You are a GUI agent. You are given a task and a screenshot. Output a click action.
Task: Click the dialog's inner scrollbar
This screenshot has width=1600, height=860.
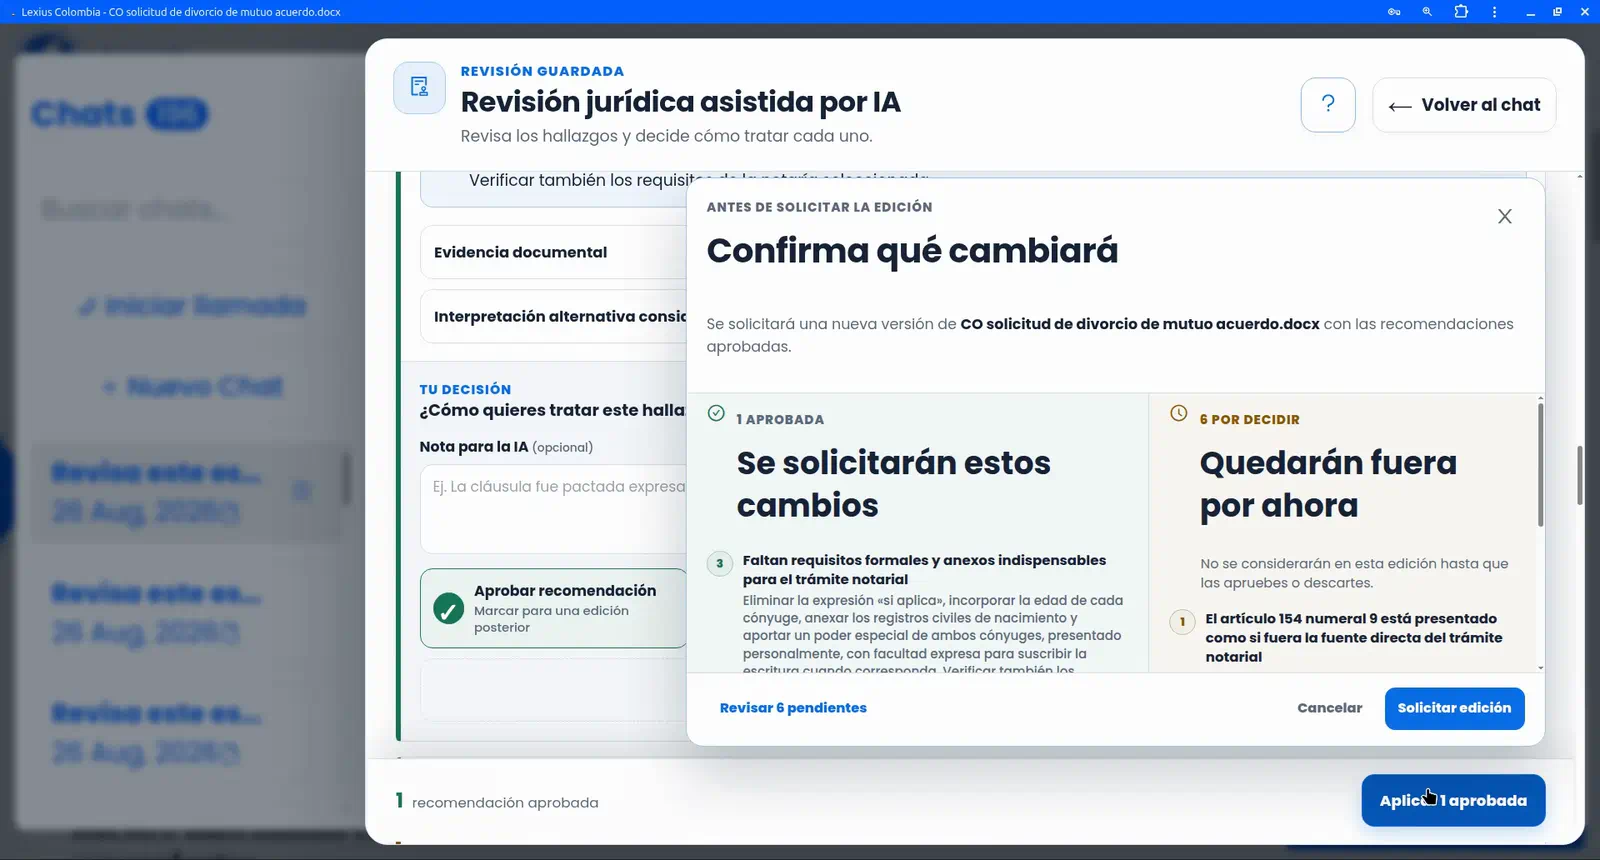1540,465
